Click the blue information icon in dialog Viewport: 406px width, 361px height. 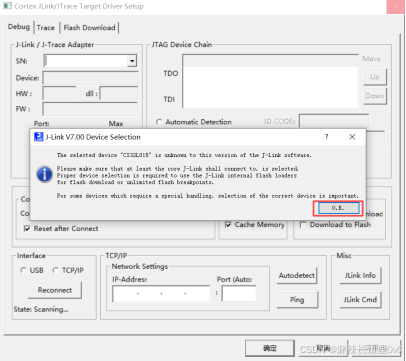pyautogui.click(x=44, y=174)
